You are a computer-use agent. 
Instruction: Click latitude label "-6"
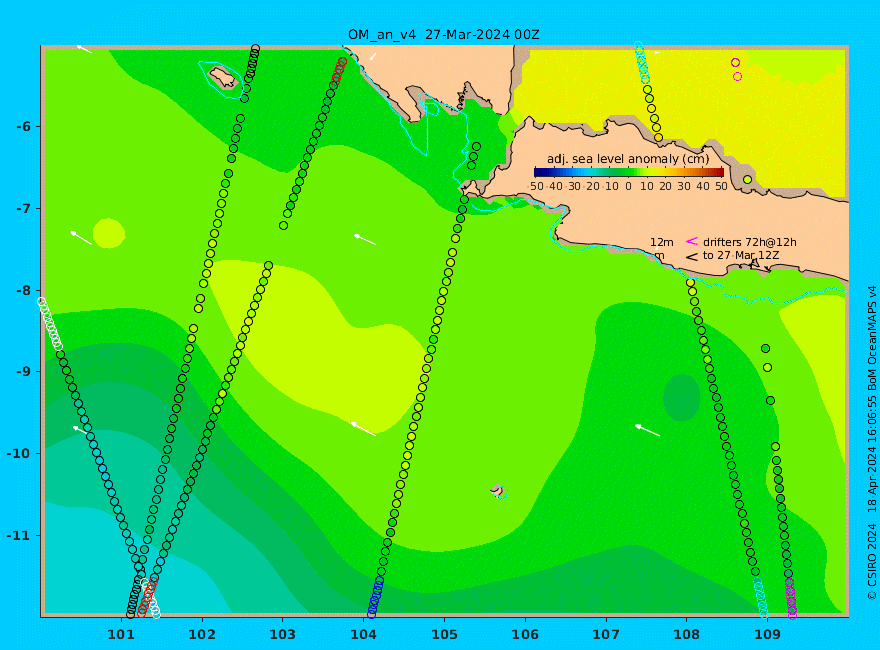tap(24, 127)
